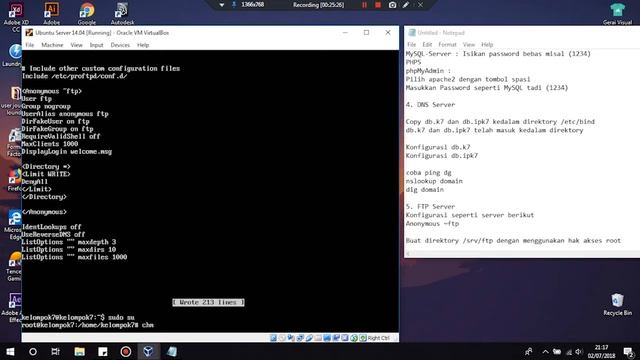Image resolution: width=640 pixels, height=360 pixels.
Task: Click the 'nslookup domain' line in Notepad
Action: tap(434, 181)
